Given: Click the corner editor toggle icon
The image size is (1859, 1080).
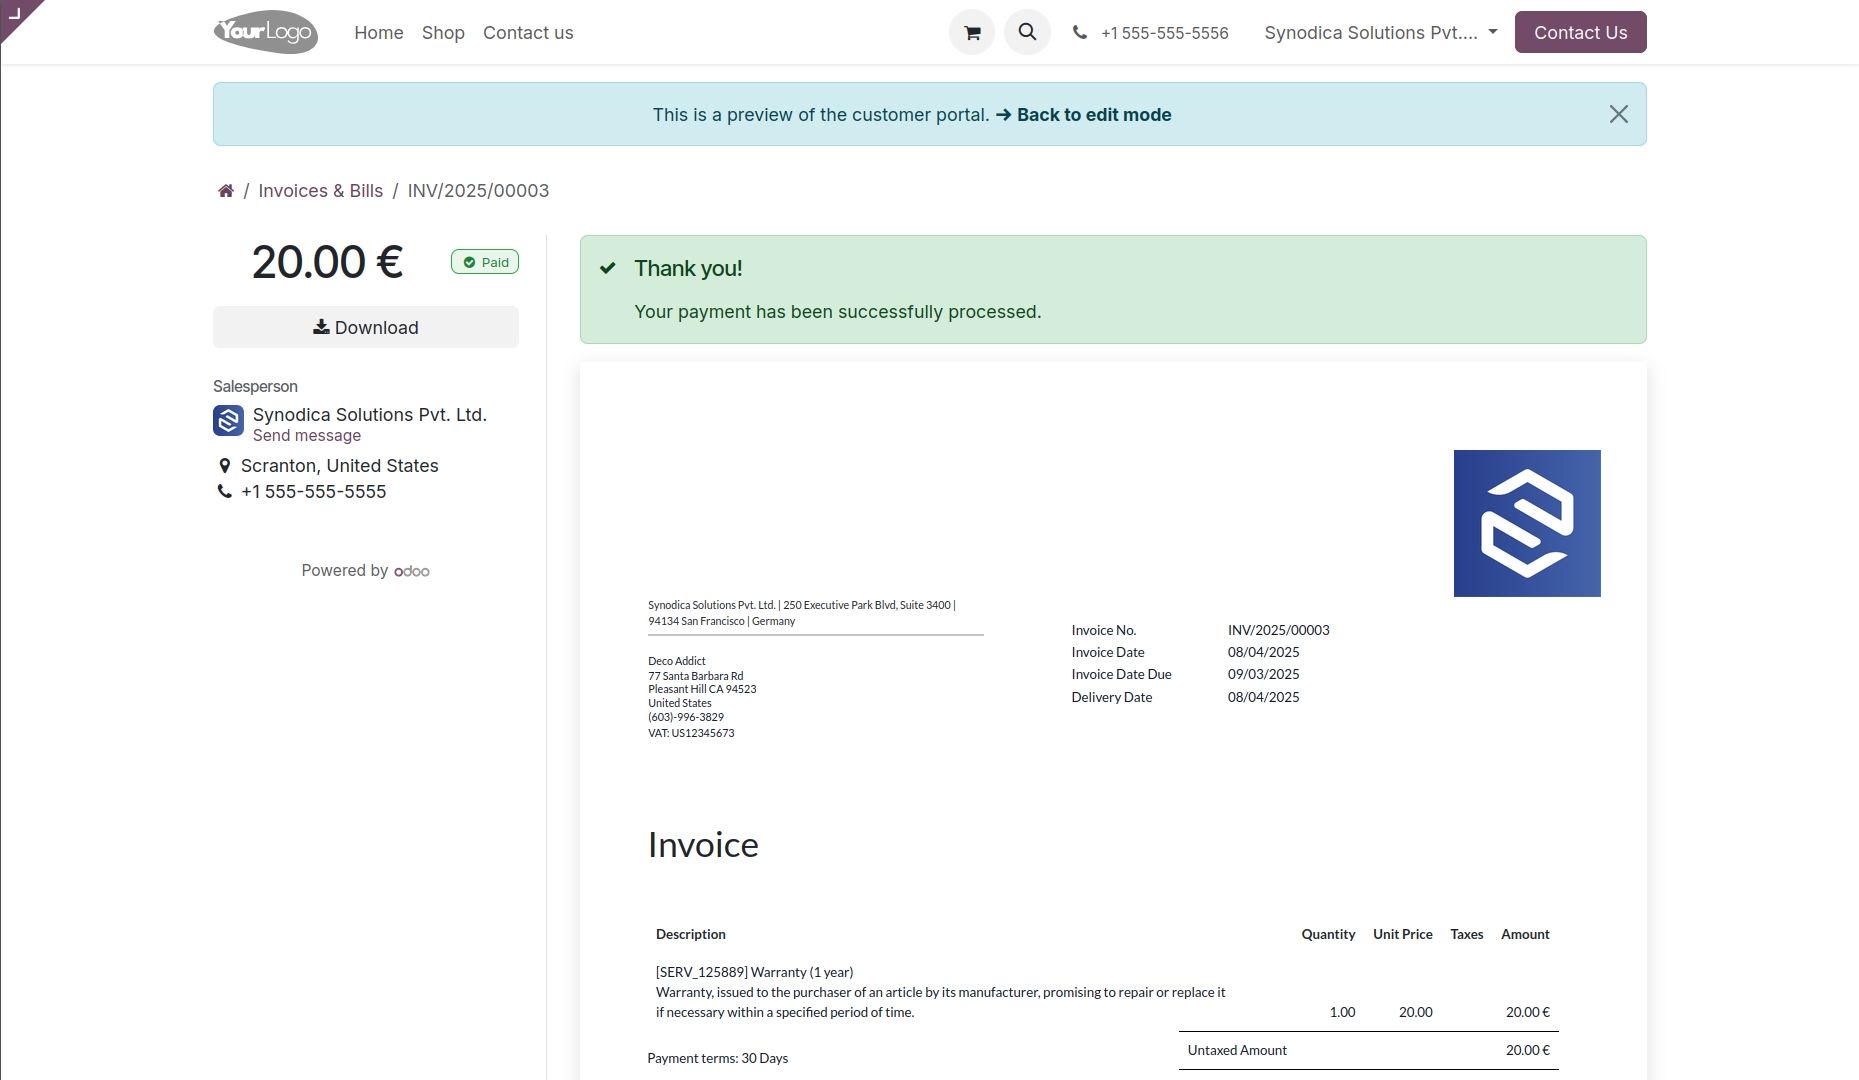Looking at the screenshot, I should [15, 13].
